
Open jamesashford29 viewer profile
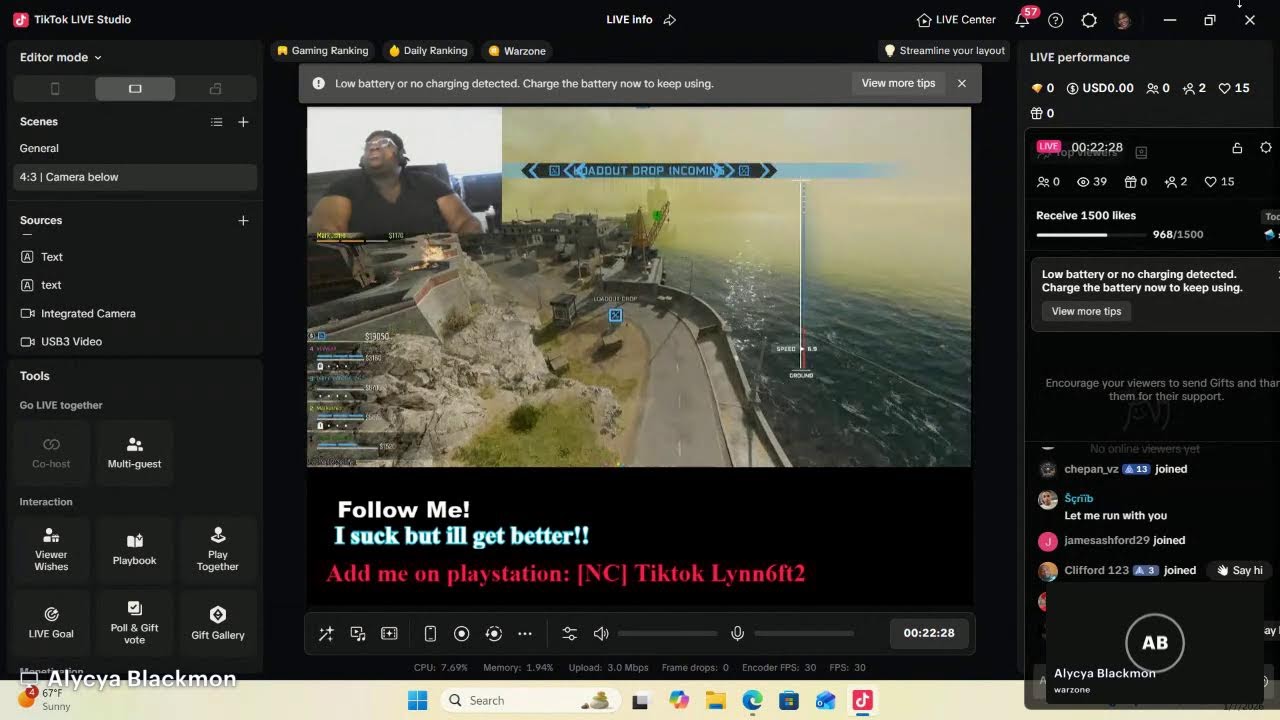point(1107,540)
